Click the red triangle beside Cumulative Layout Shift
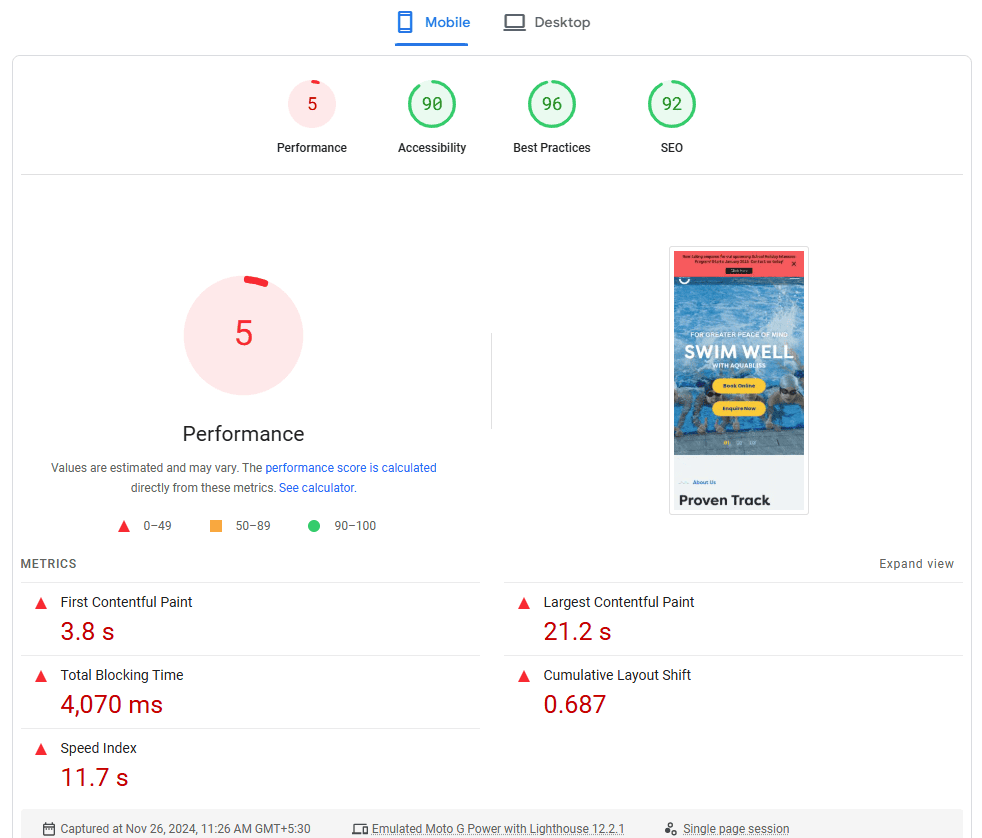 click(x=524, y=677)
